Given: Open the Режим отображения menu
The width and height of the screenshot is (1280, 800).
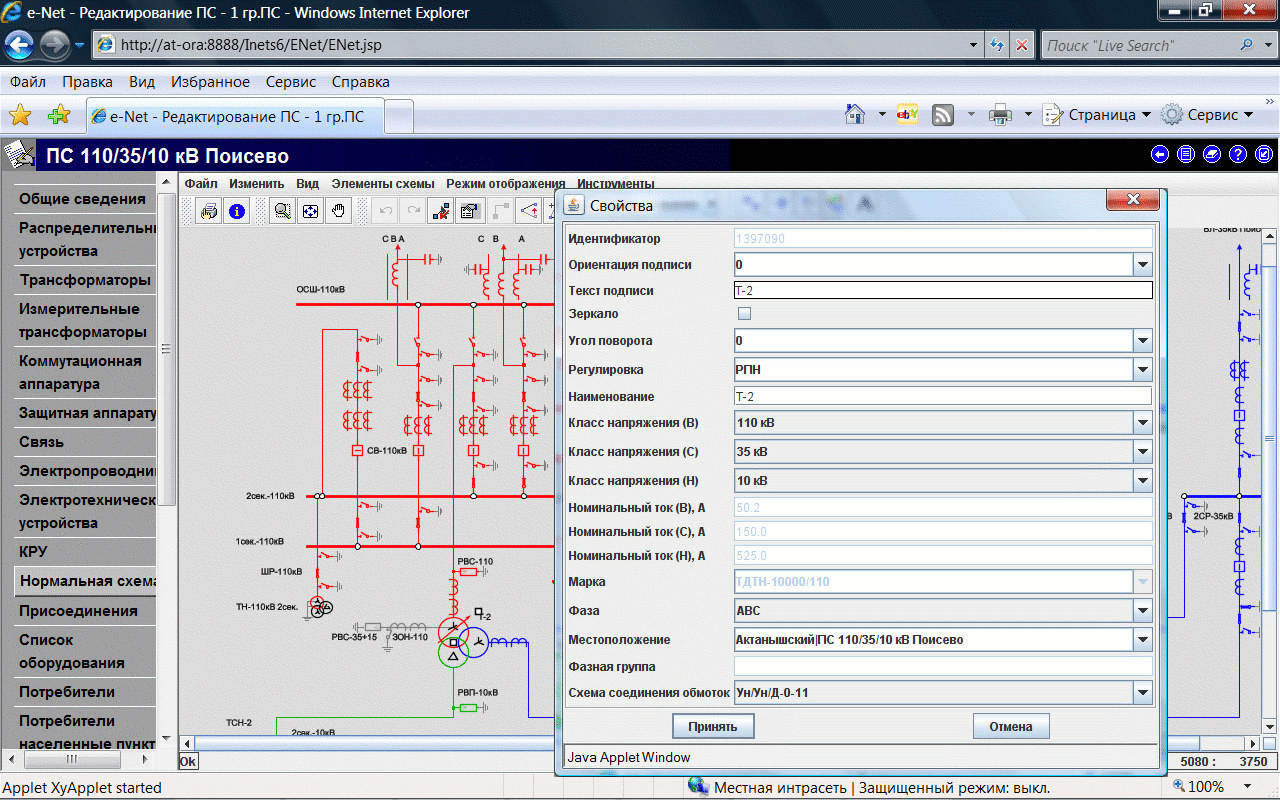Looking at the screenshot, I should [x=506, y=184].
